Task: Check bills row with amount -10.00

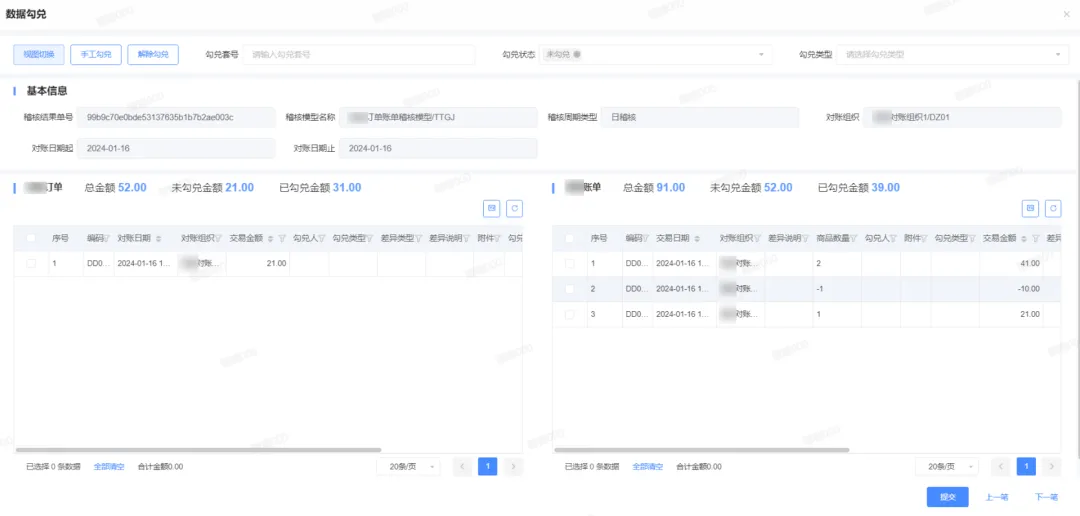Action: pyautogui.click(x=570, y=289)
